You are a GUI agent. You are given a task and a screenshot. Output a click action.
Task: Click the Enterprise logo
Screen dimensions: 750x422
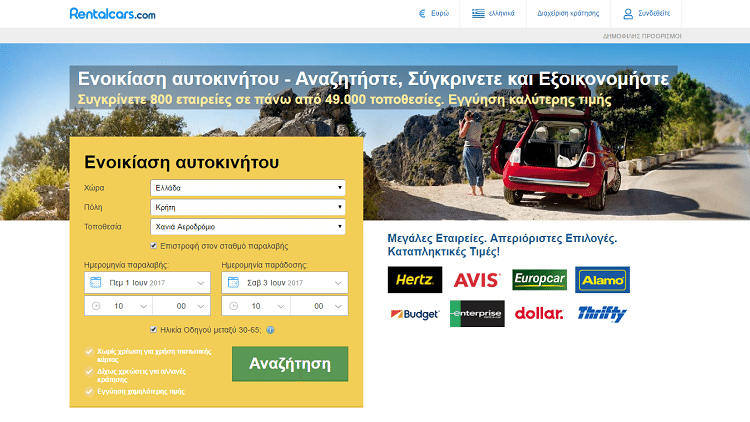[x=477, y=313]
